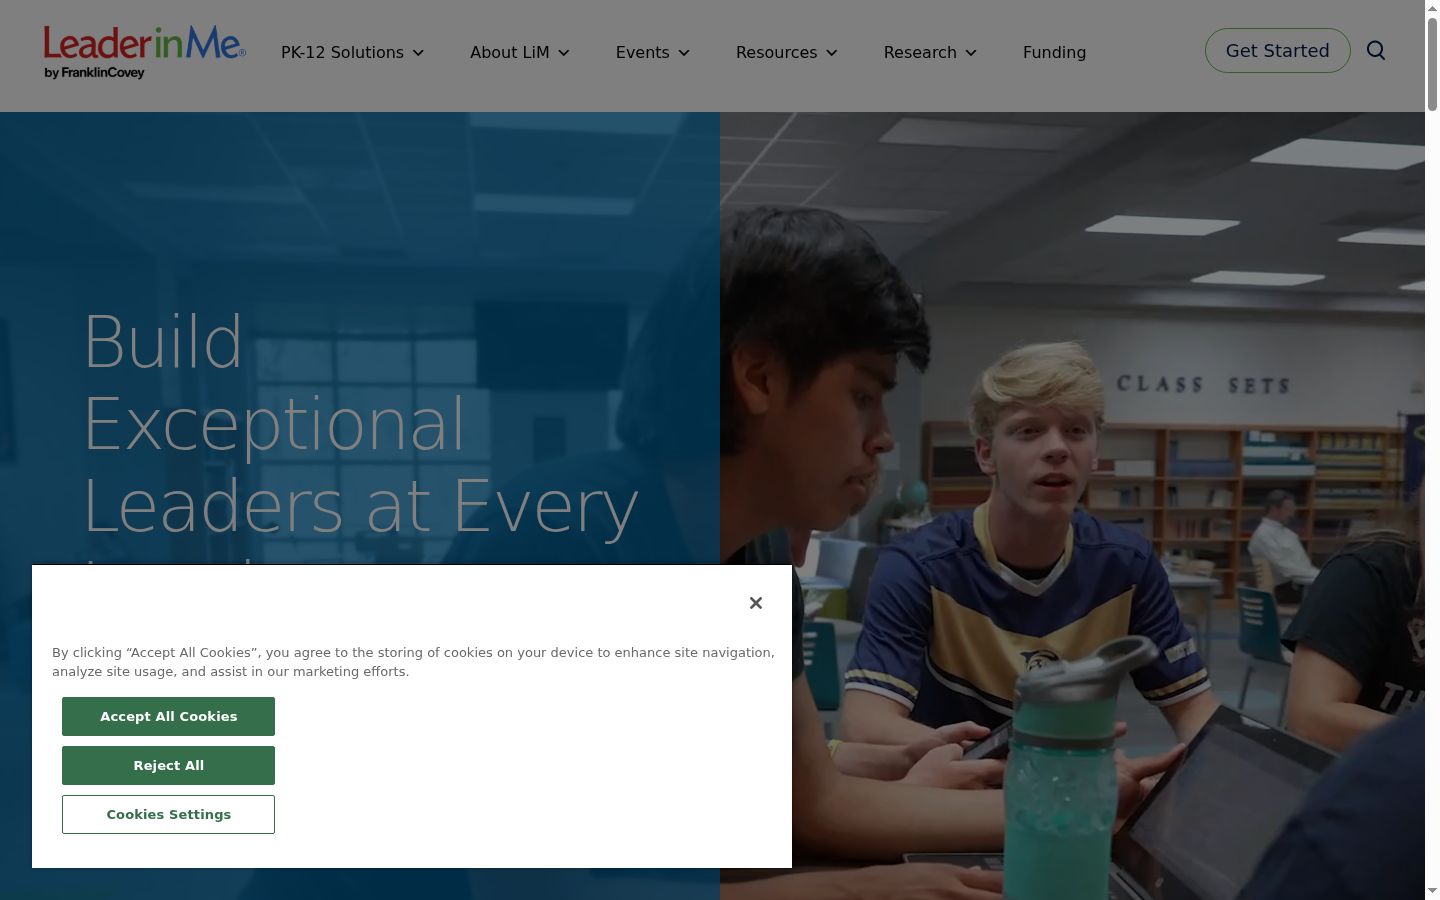Click the scrollbar up arrow

1432,8
